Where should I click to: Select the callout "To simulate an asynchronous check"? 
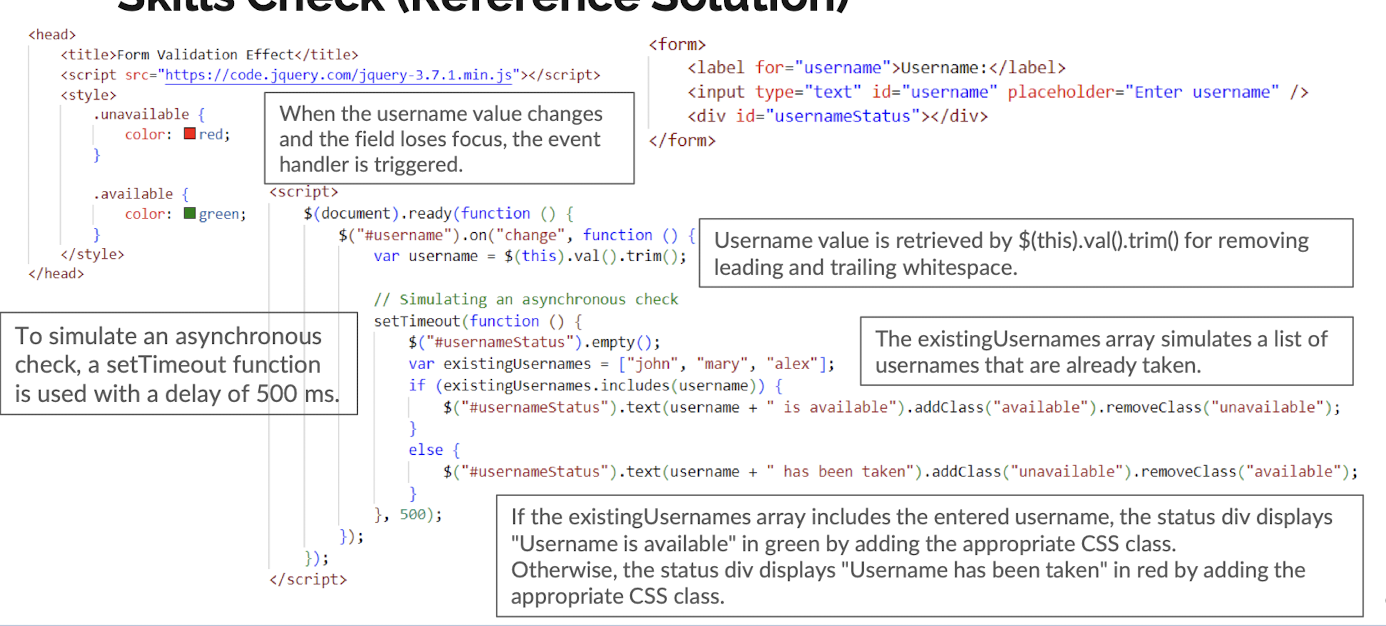(x=180, y=364)
